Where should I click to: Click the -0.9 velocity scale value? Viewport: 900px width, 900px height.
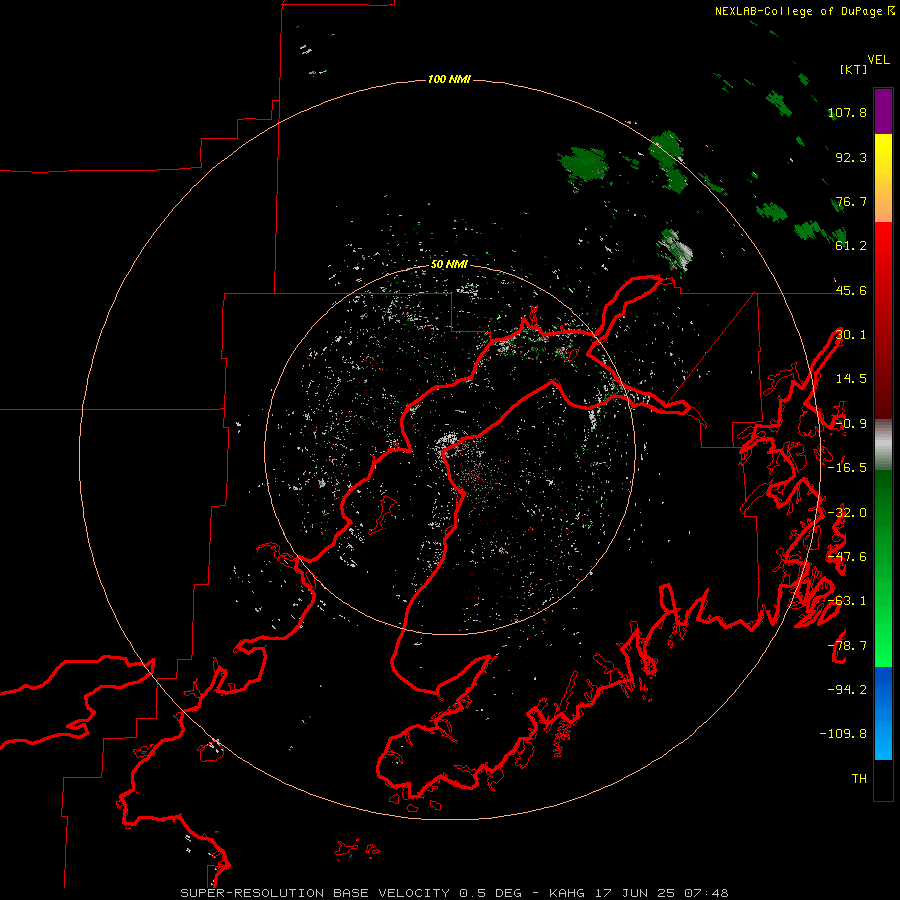[851, 424]
